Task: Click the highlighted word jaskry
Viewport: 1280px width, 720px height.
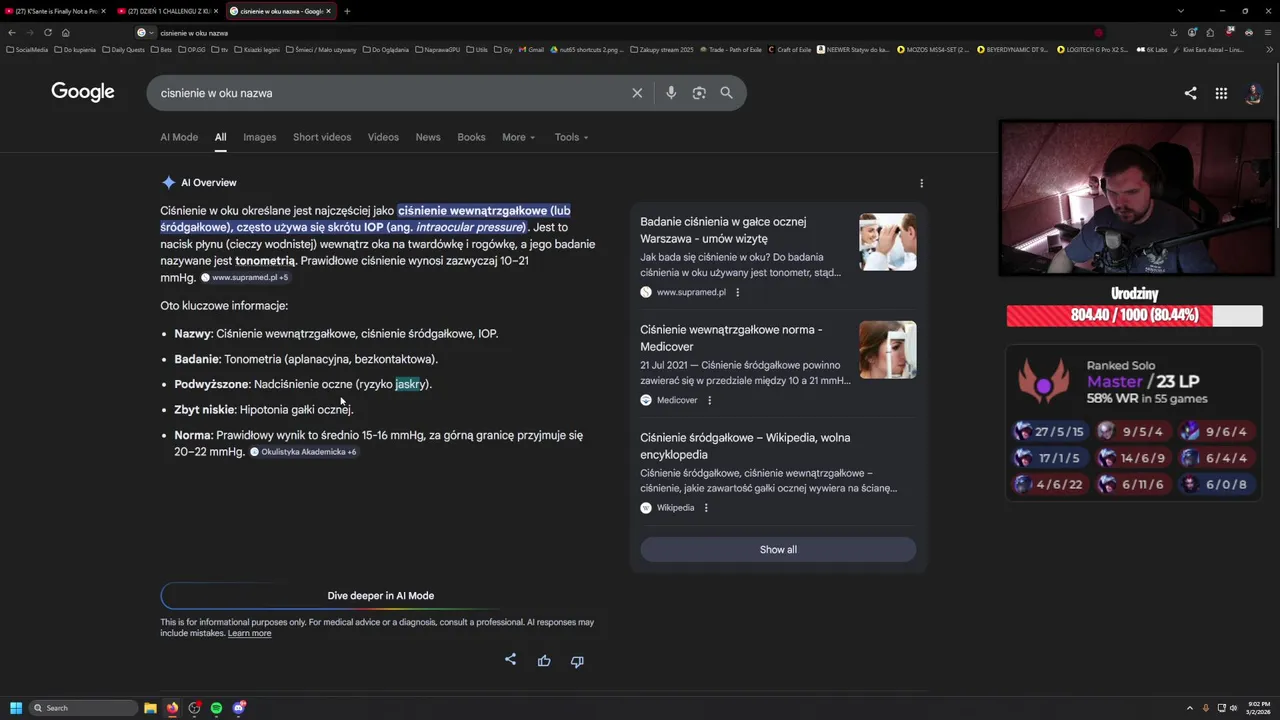Action: click(410, 384)
